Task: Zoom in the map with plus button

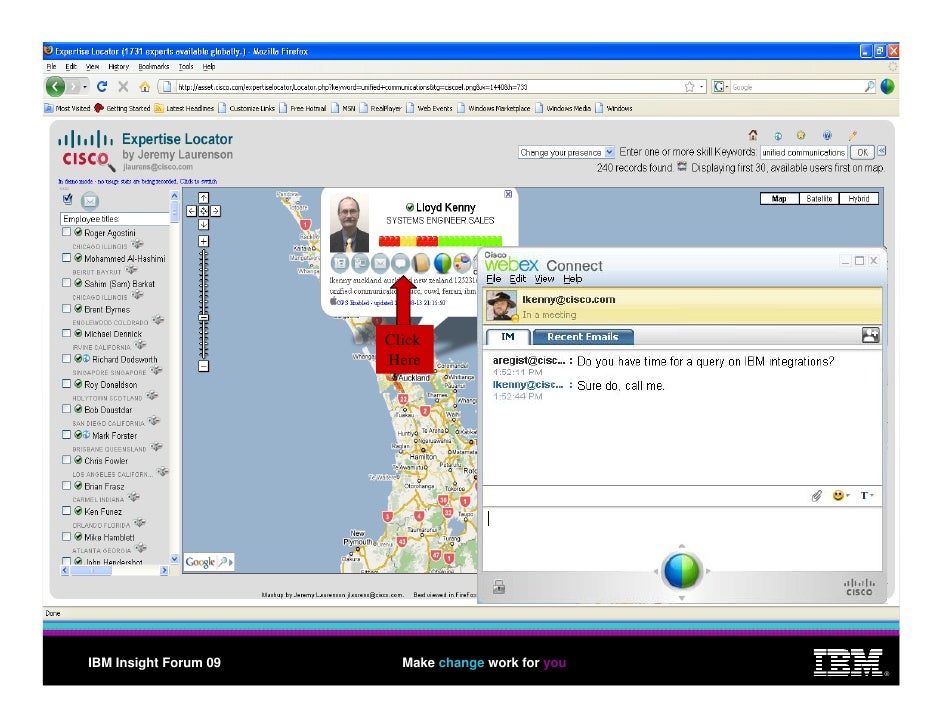Action: [x=204, y=241]
